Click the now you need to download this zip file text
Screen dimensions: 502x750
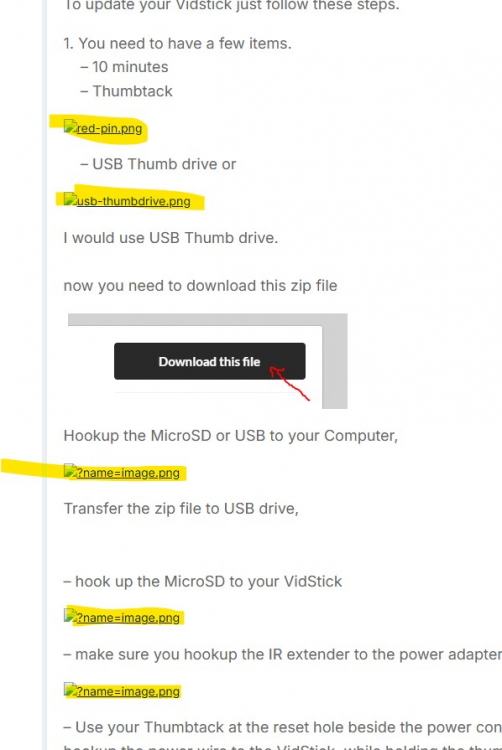pyautogui.click(x=200, y=286)
